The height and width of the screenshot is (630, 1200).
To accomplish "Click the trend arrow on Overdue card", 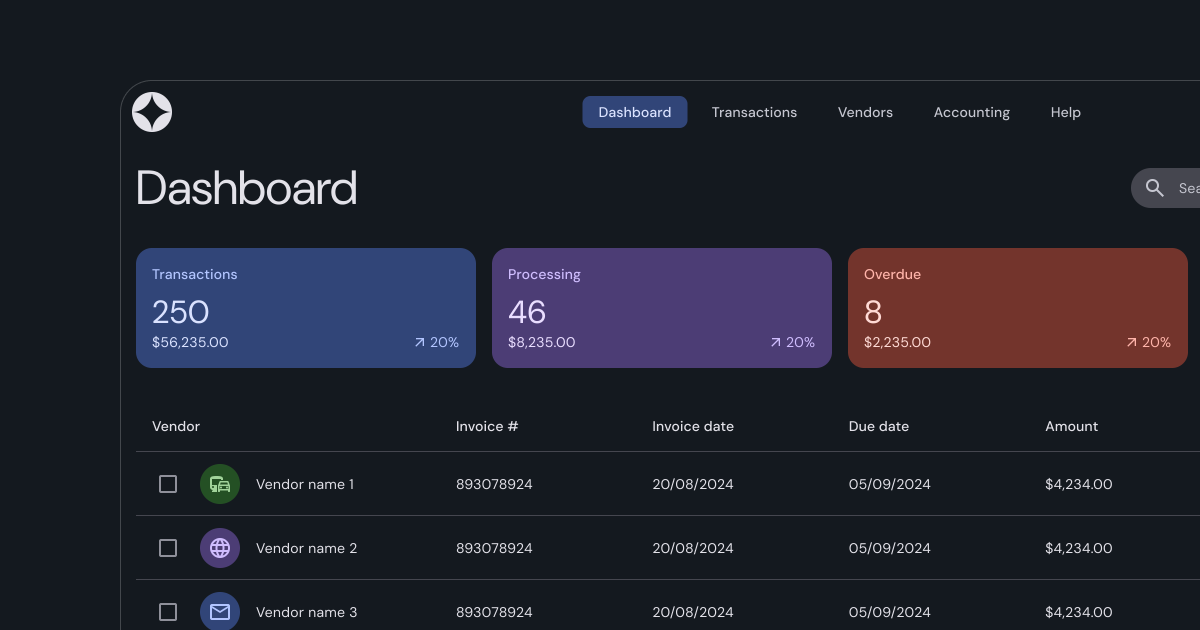I will [1132, 343].
